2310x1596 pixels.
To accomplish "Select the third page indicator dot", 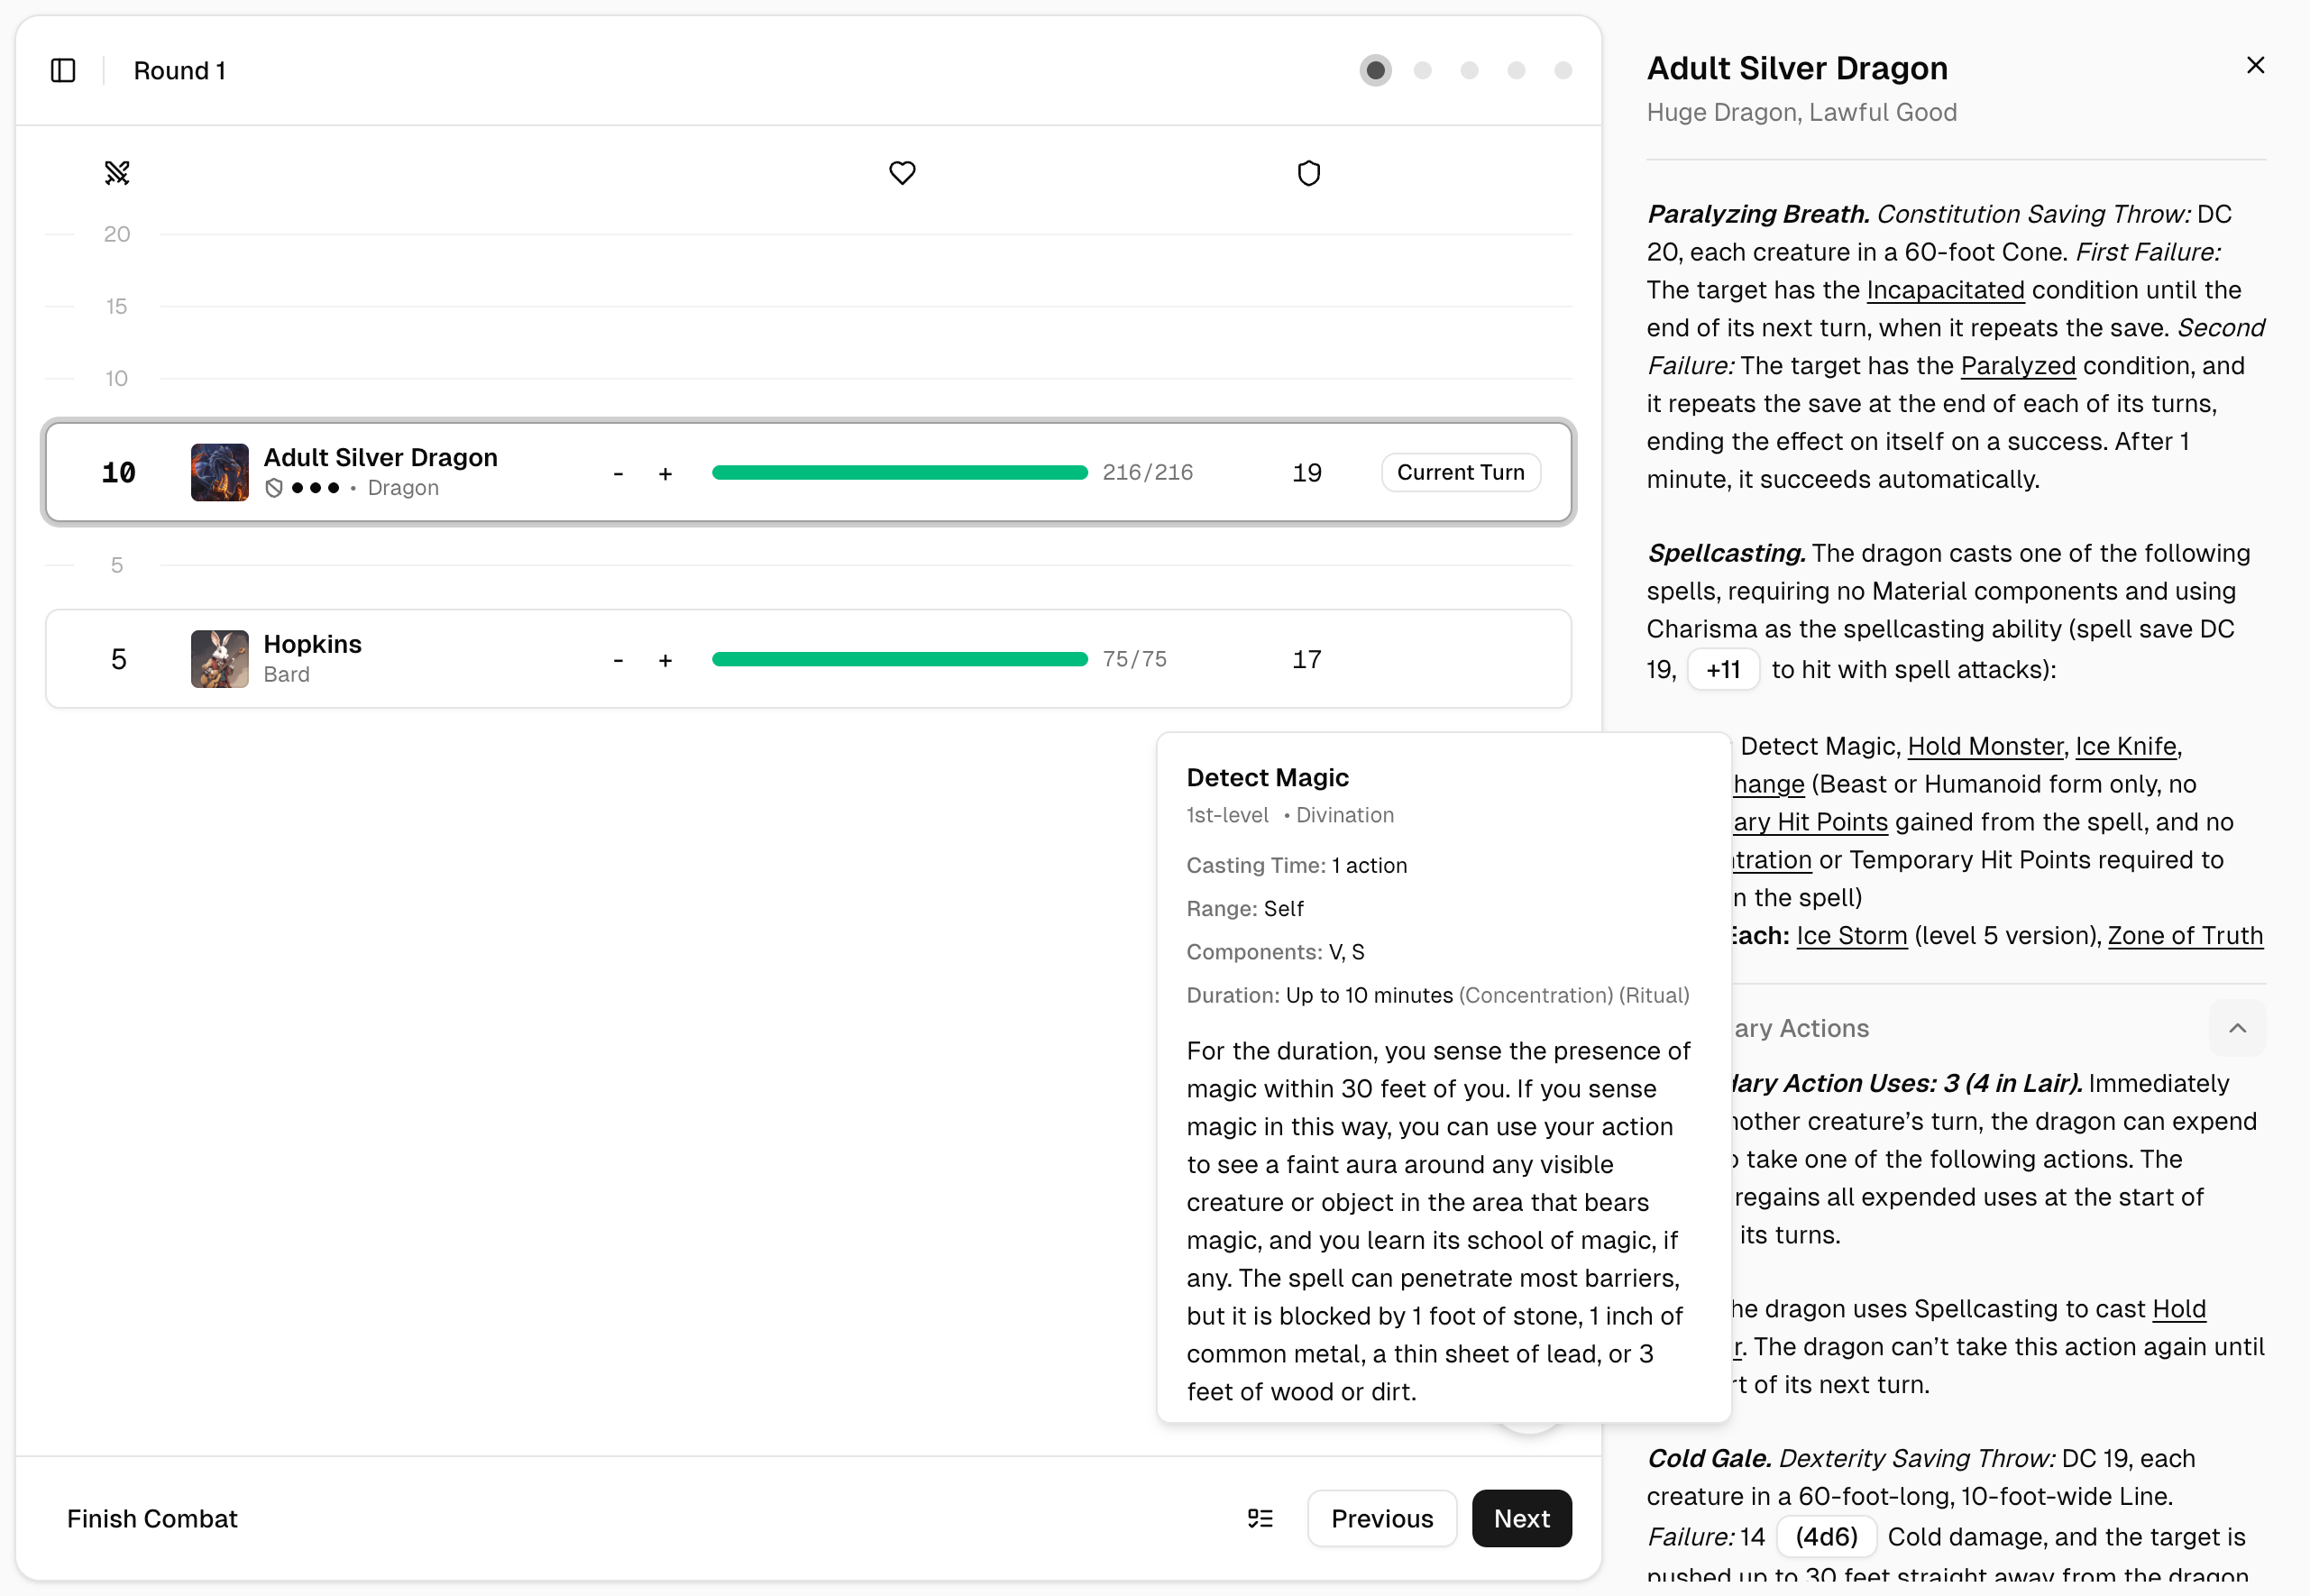I will (x=1469, y=70).
